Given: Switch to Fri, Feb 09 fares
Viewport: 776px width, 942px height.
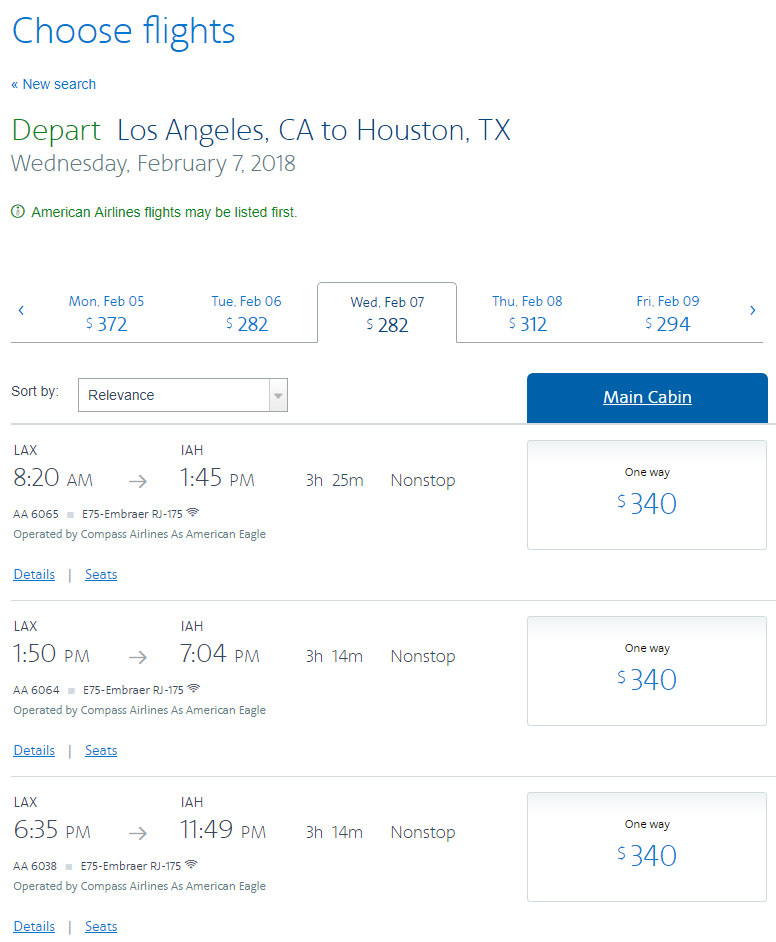Looking at the screenshot, I should coord(668,313).
